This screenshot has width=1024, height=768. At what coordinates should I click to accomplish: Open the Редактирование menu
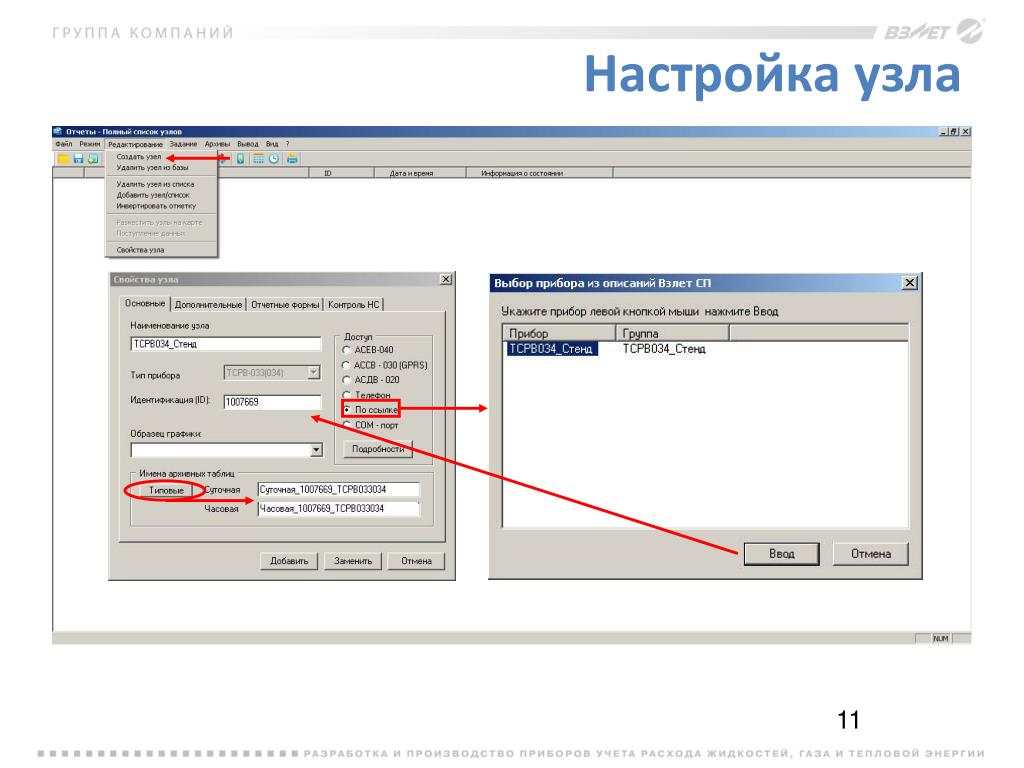coord(135,144)
